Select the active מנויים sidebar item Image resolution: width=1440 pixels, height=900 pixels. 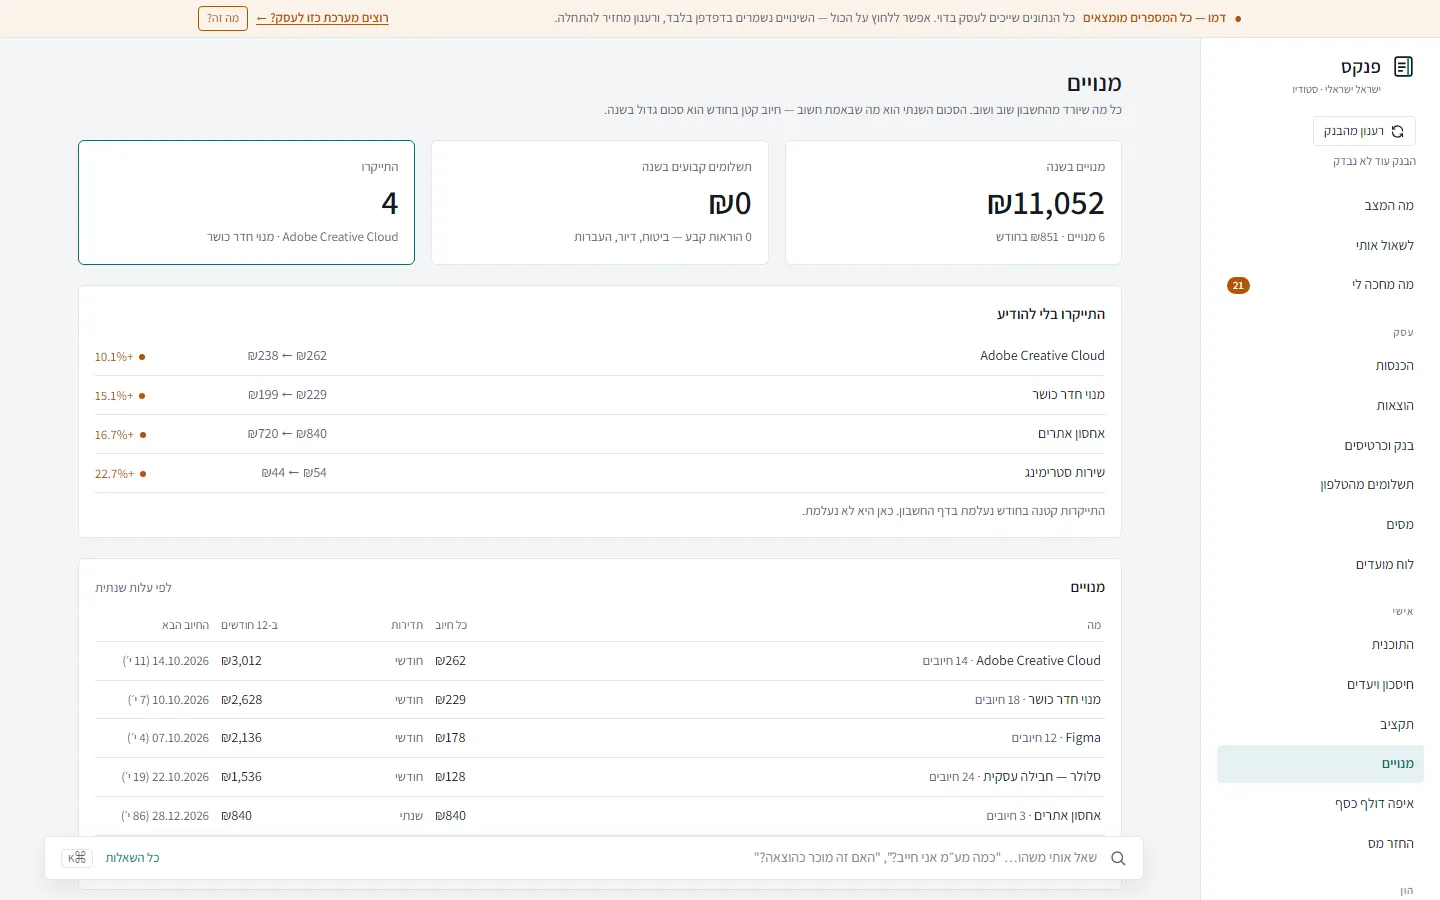coord(1320,764)
